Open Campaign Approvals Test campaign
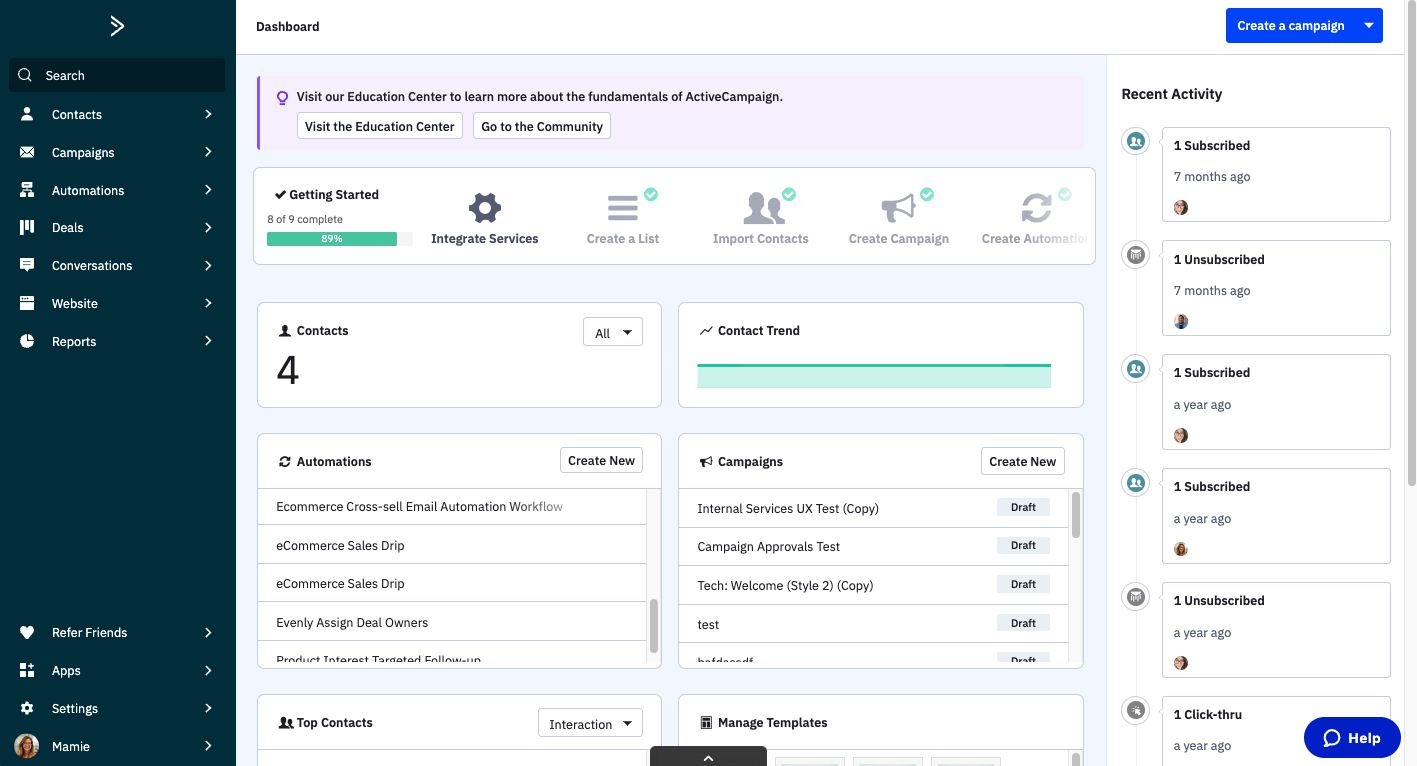 point(768,546)
